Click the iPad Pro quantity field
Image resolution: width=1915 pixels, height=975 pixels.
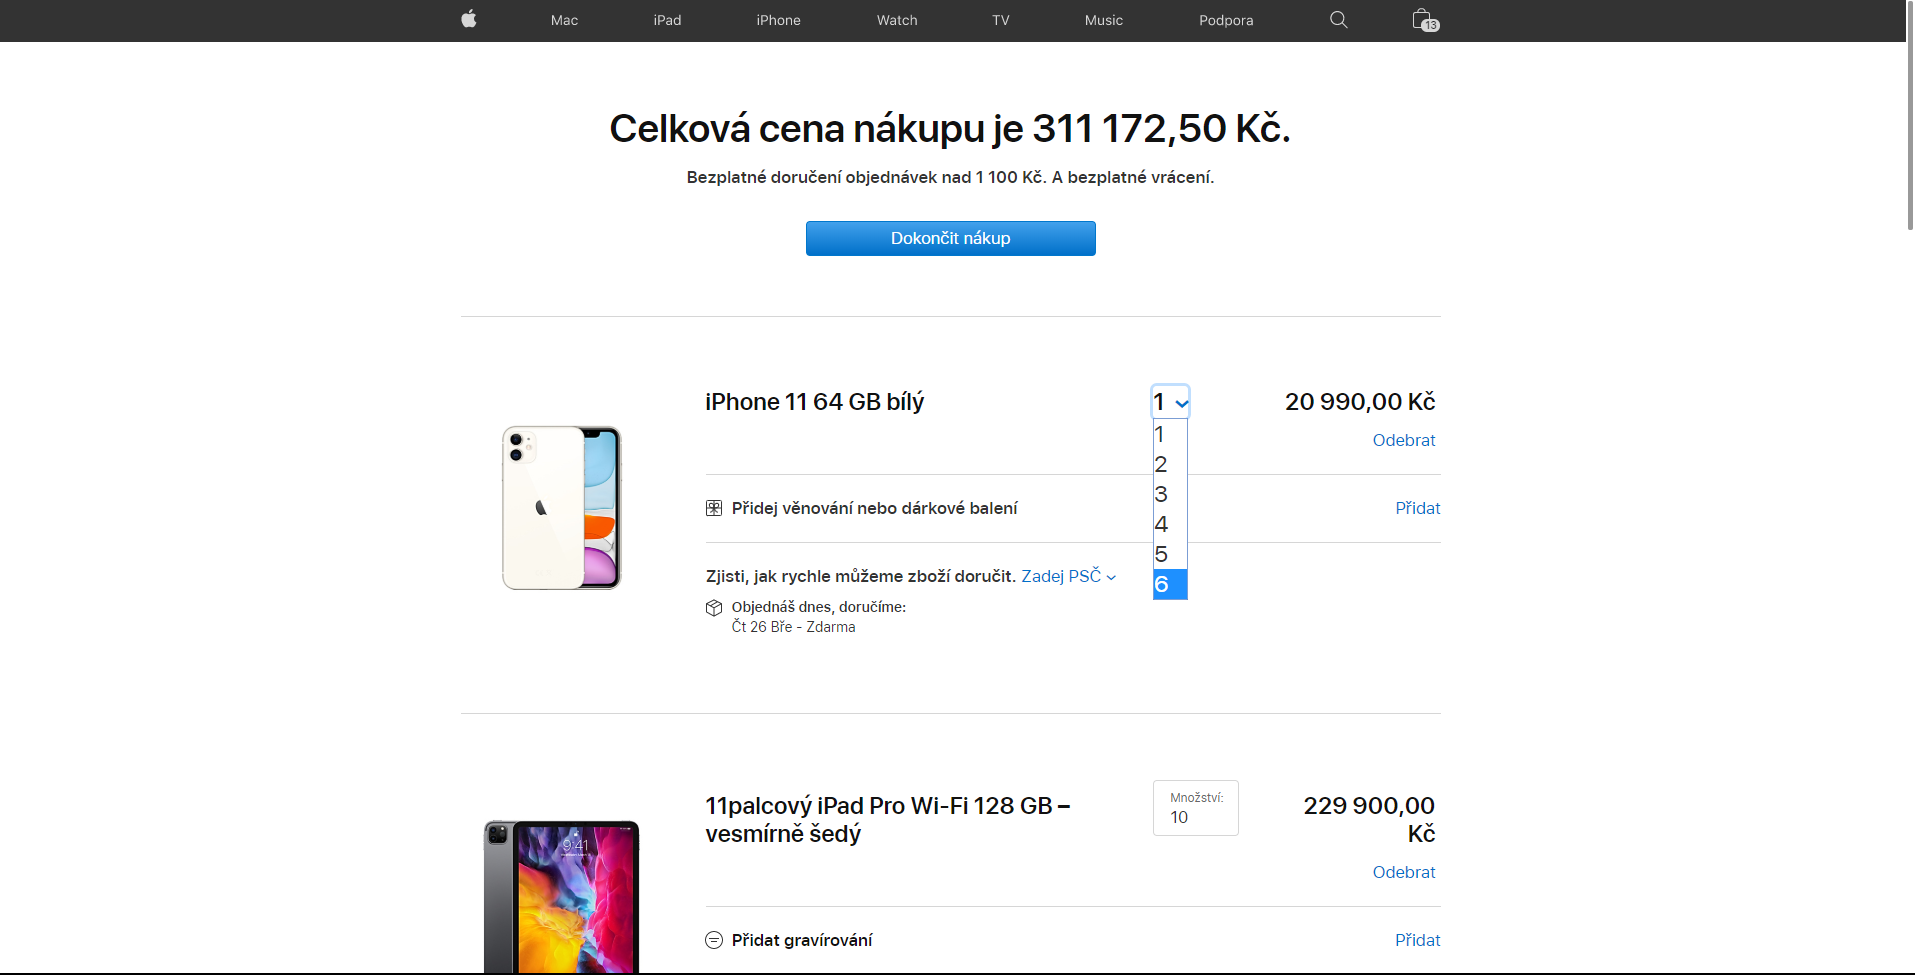click(x=1195, y=808)
